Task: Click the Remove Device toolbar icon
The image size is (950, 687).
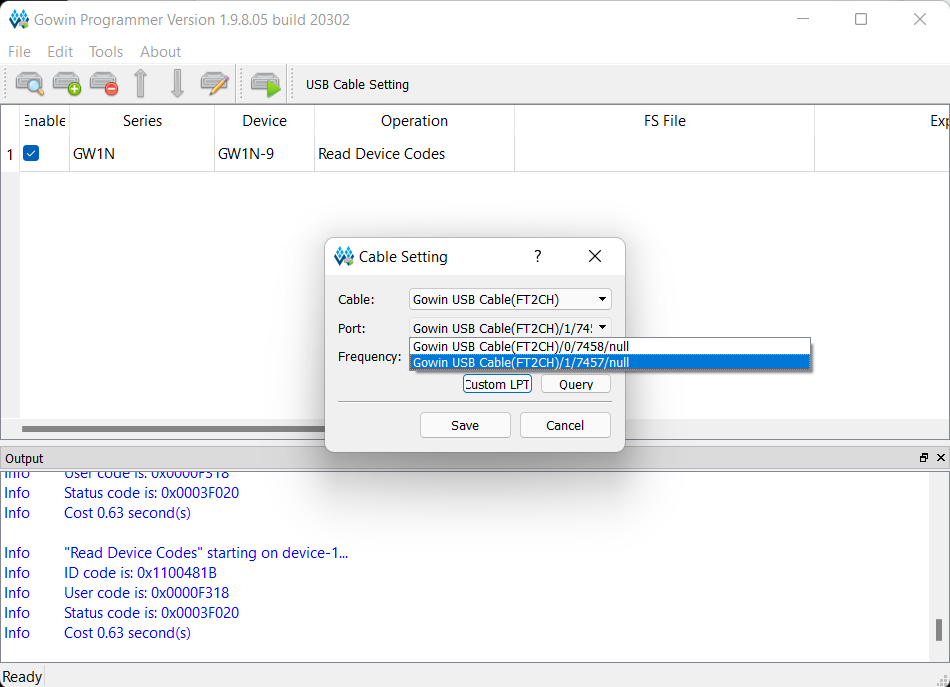Action: pos(104,84)
